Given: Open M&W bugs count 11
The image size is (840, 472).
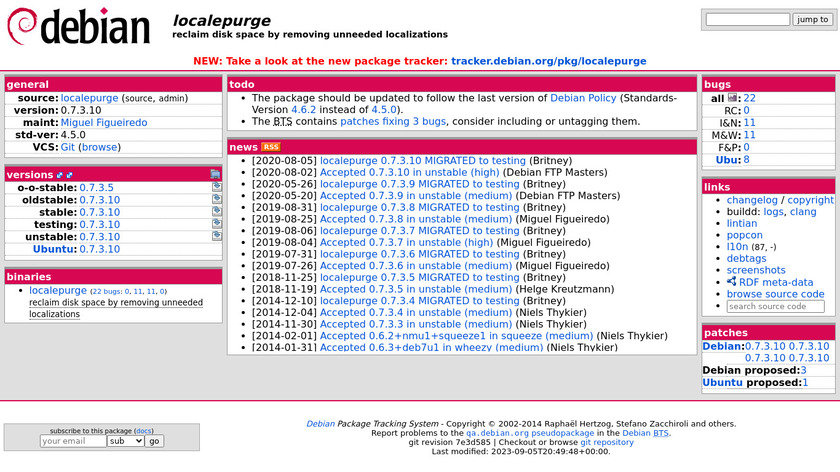Looking at the screenshot, I should [x=749, y=135].
